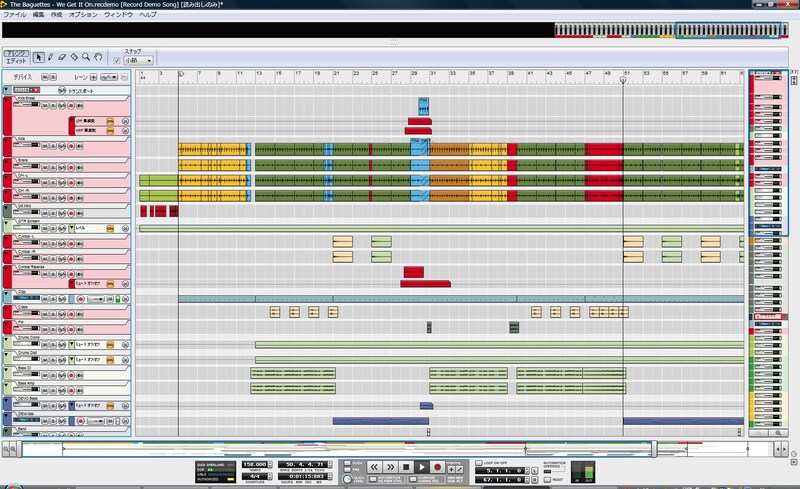The height and width of the screenshot is (489, 800).
Task: Switch to アレンジ arrange mode
Action: pos(16,54)
